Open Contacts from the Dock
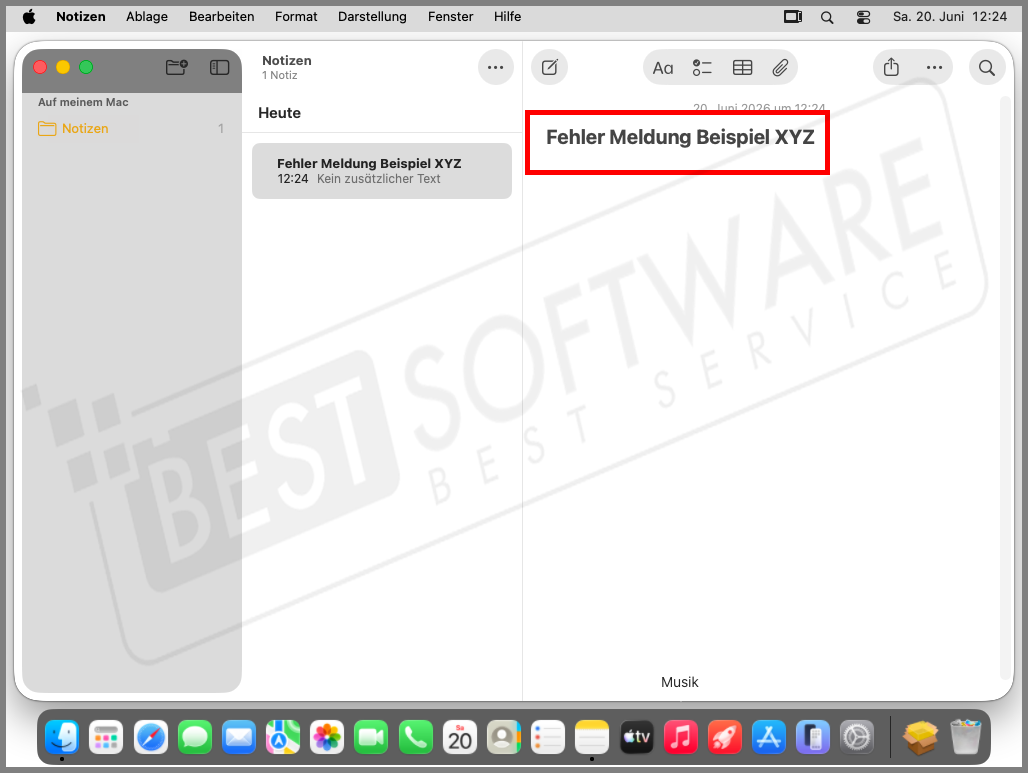The width and height of the screenshot is (1028, 773). tap(504, 737)
